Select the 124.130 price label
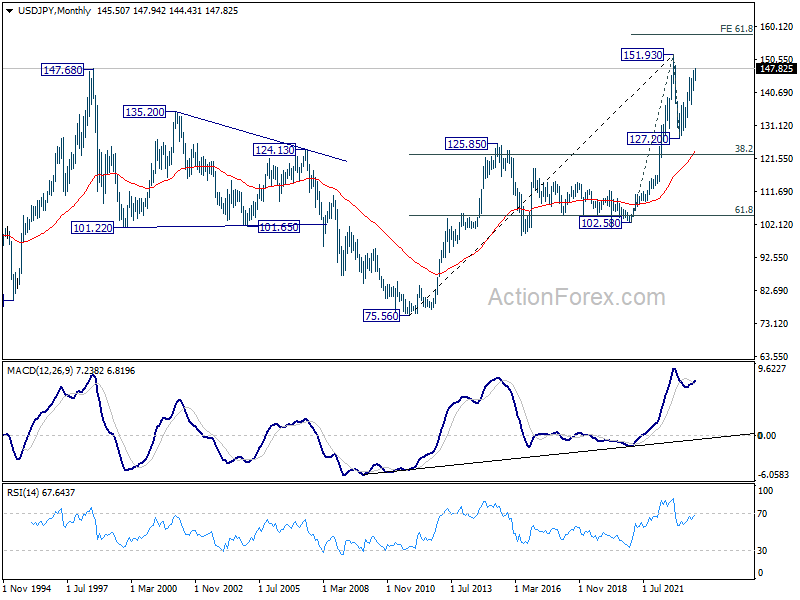 tap(274, 149)
